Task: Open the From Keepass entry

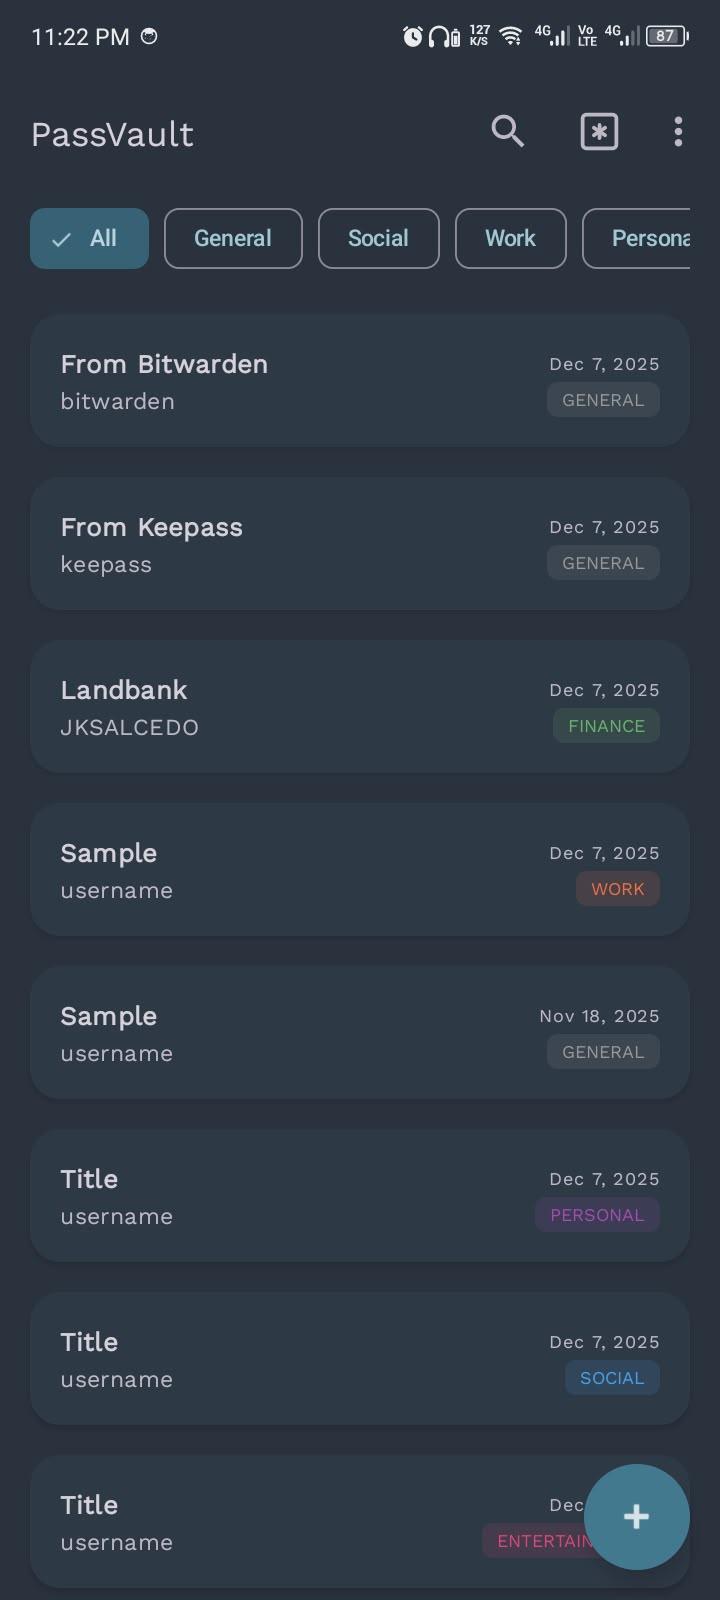Action: (300, 544)
